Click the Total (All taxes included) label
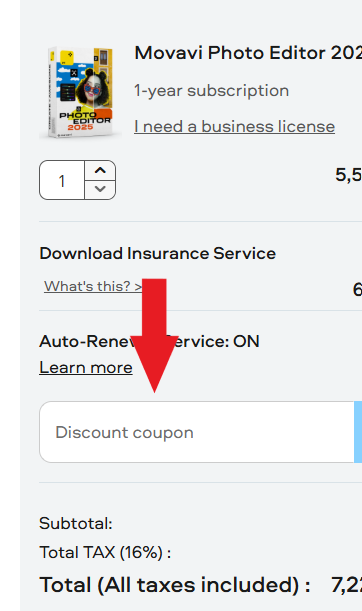The image size is (362, 611). click(x=175, y=585)
